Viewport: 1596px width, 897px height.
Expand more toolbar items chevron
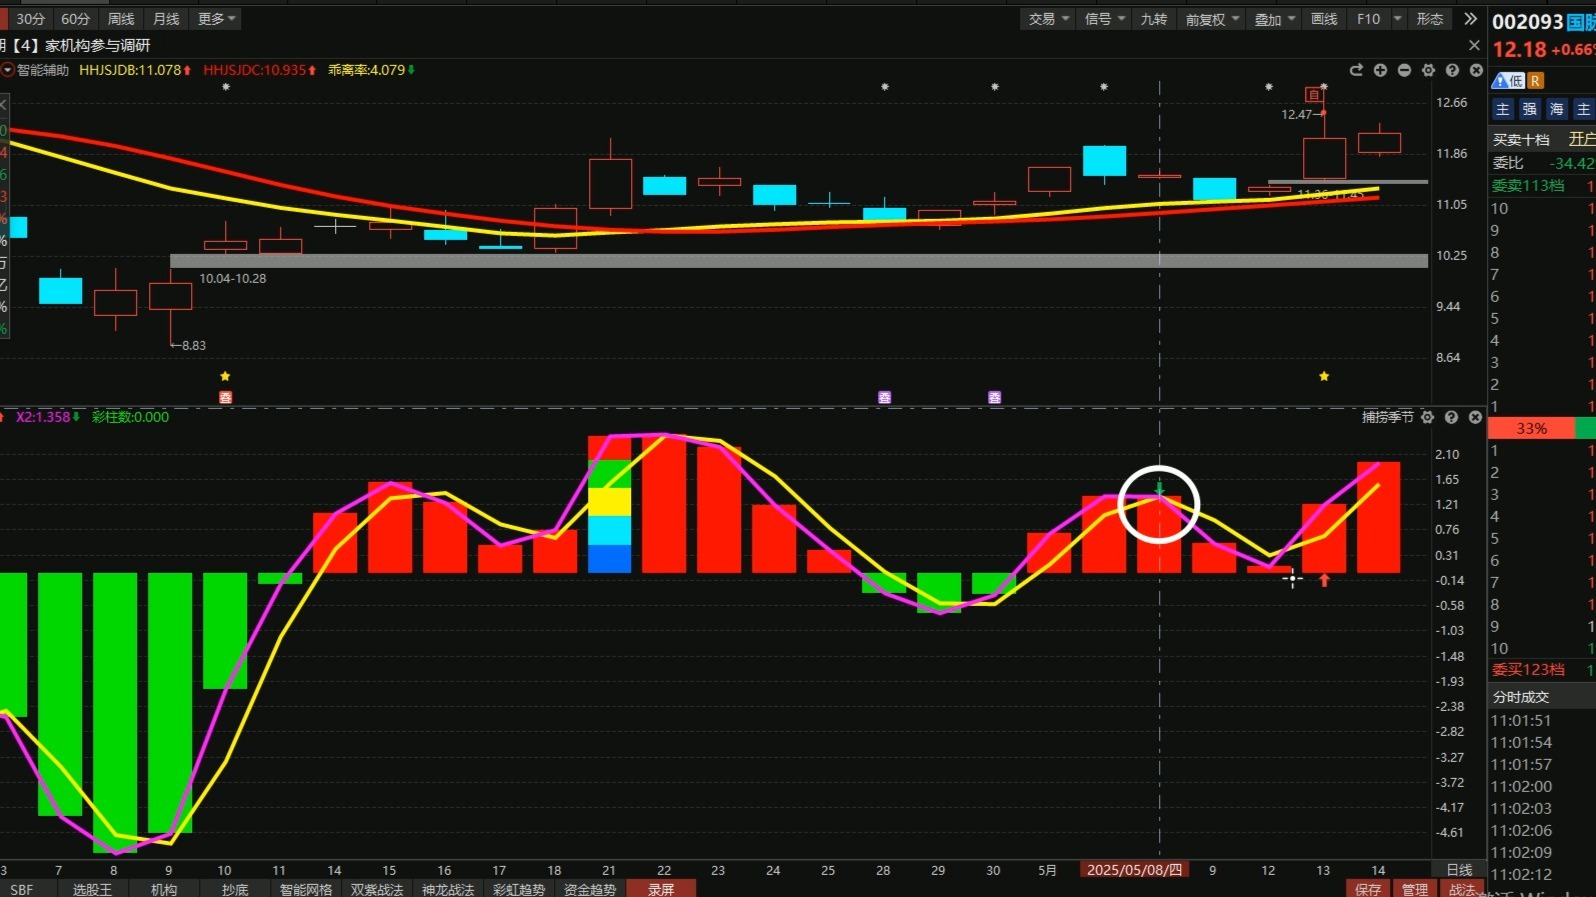point(1470,19)
